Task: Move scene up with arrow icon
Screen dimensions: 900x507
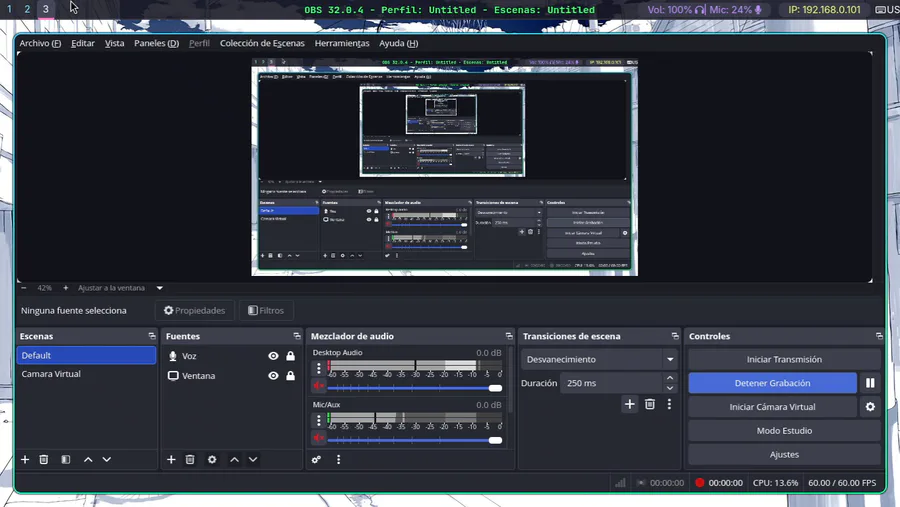Action: pyautogui.click(x=88, y=459)
